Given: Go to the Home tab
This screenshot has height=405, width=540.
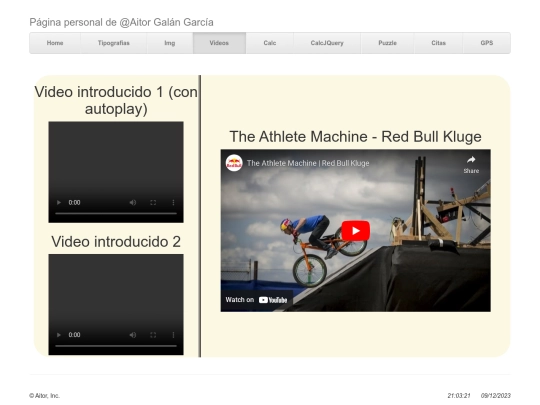Looking at the screenshot, I should click(55, 43).
